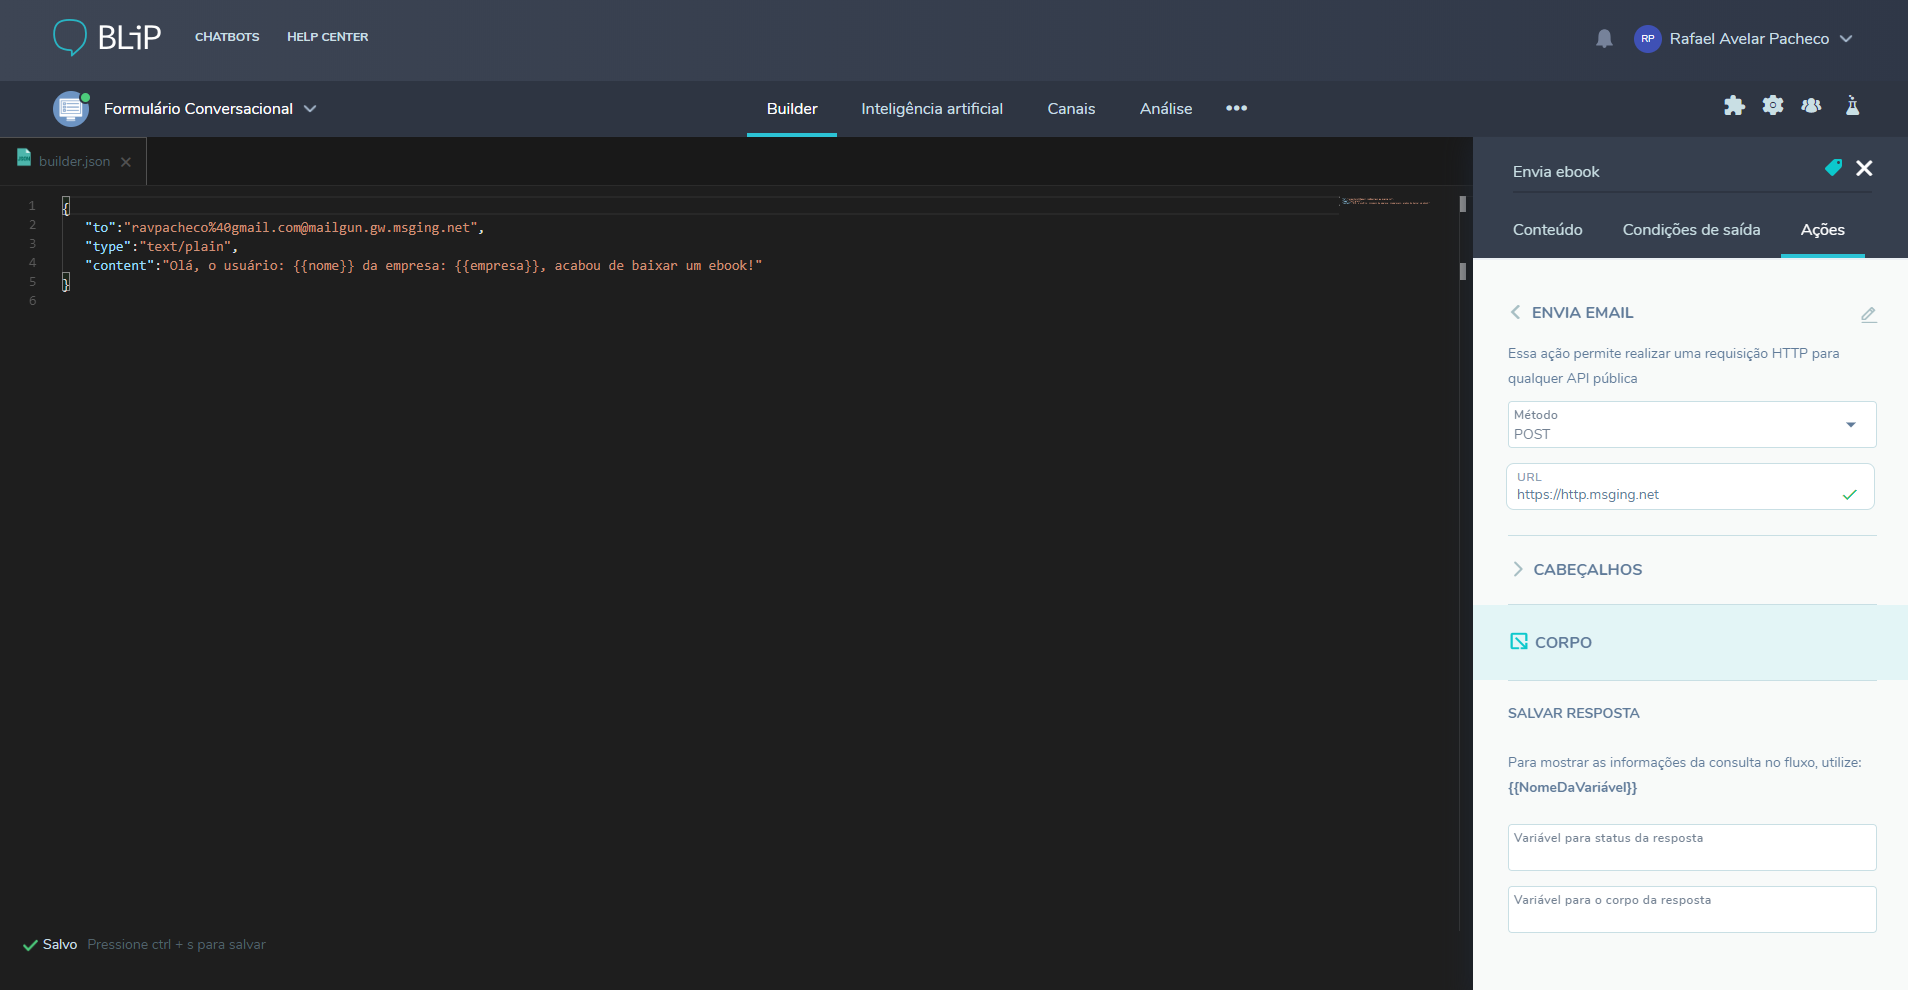Click the pencil edit icon for ENVIA EMAIL

click(1868, 314)
